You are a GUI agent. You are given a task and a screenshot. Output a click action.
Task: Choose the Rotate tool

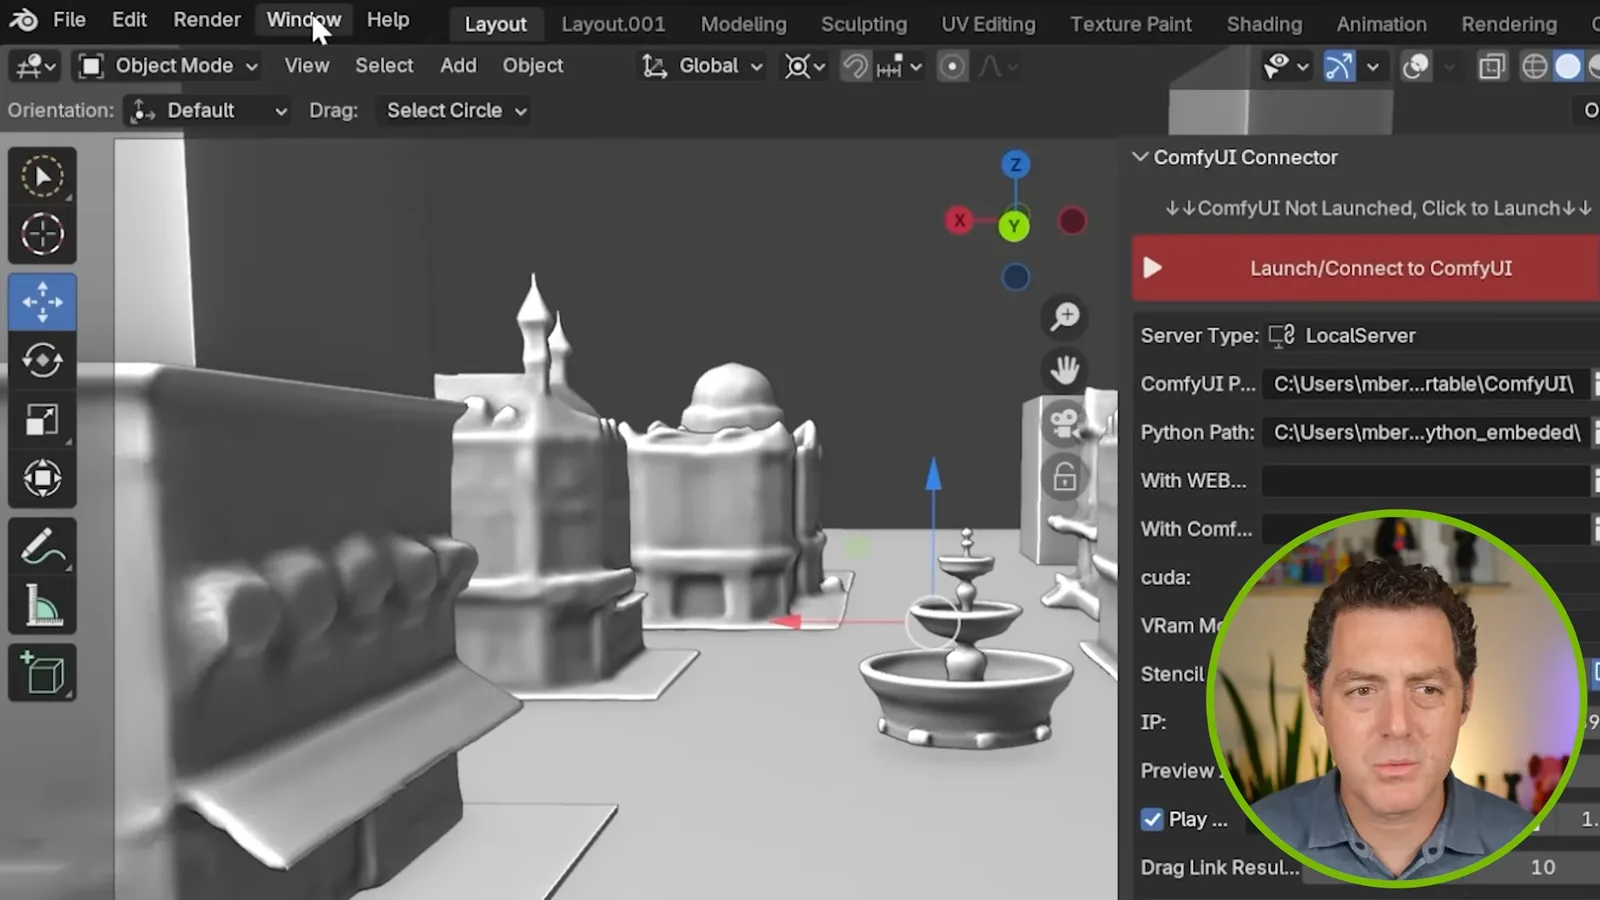pyautogui.click(x=42, y=361)
